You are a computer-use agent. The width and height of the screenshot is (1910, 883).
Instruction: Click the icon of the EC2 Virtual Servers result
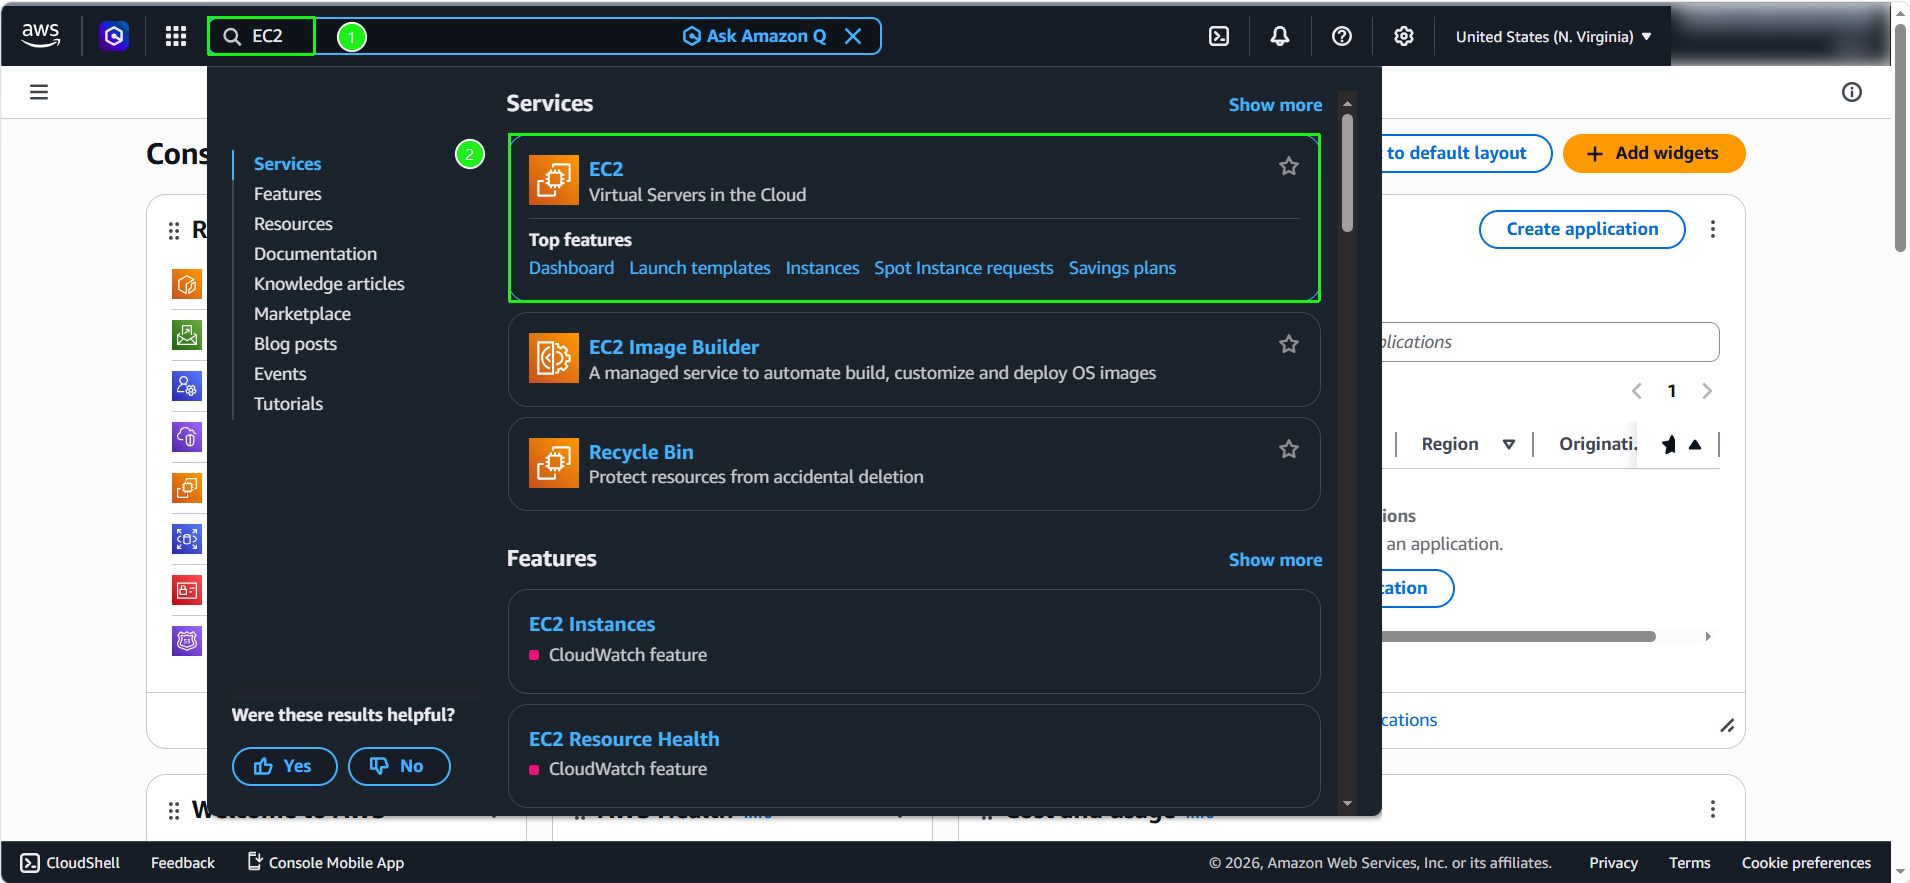[x=554, y=180]
